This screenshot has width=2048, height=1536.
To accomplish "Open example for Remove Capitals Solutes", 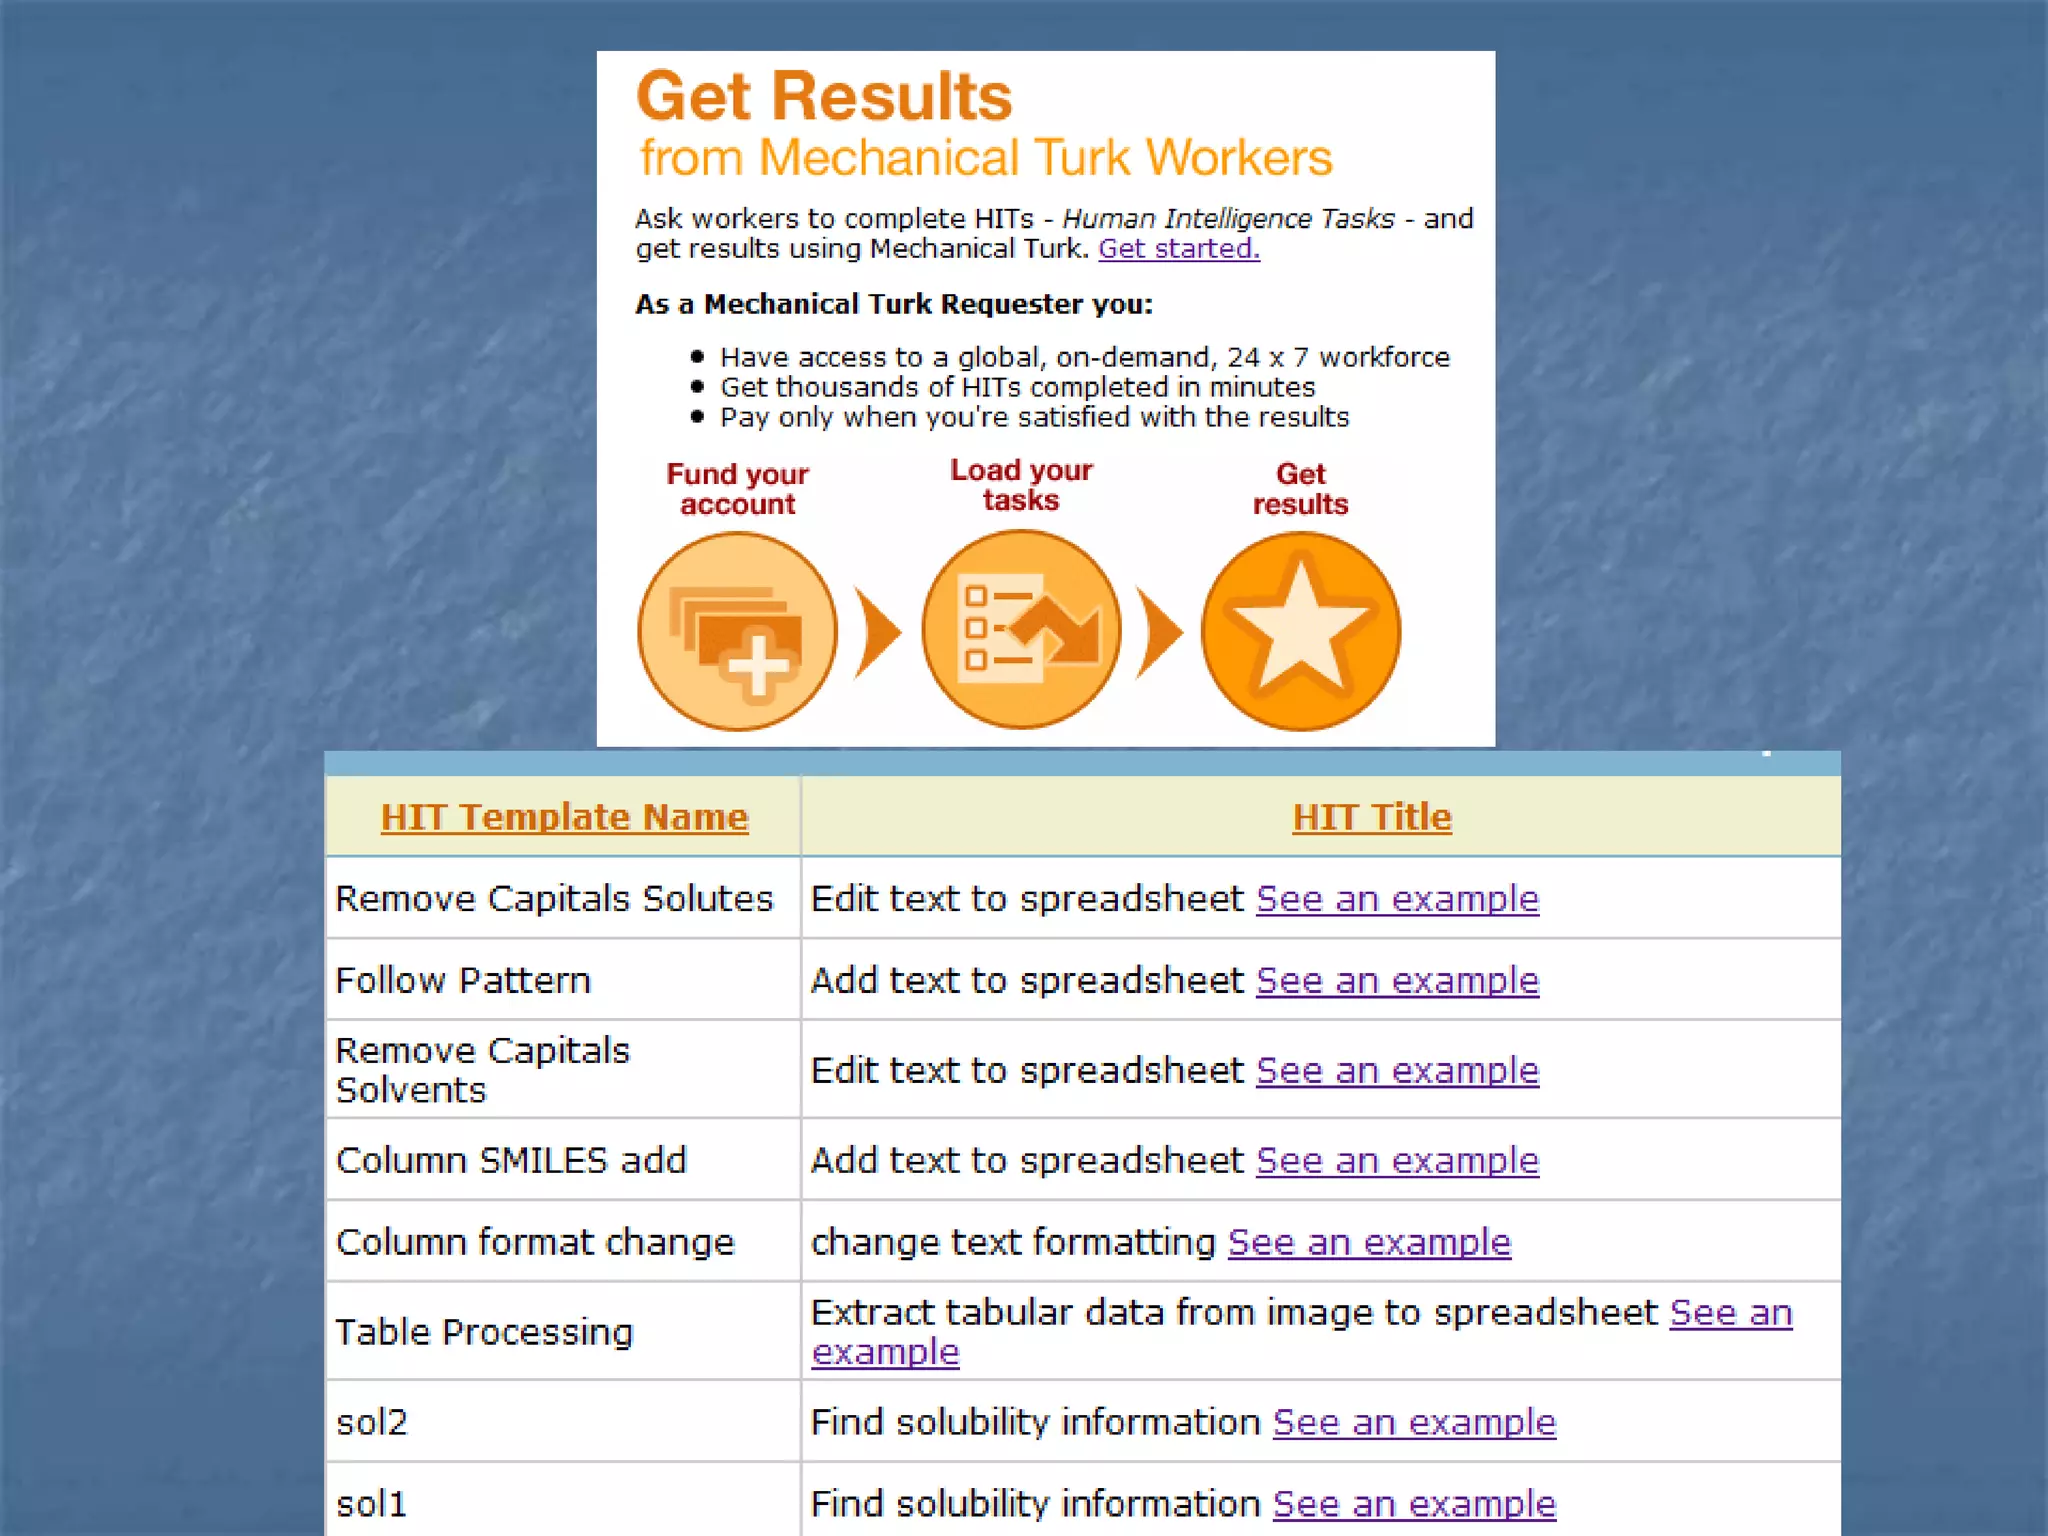I will [x=1397, y=899].
